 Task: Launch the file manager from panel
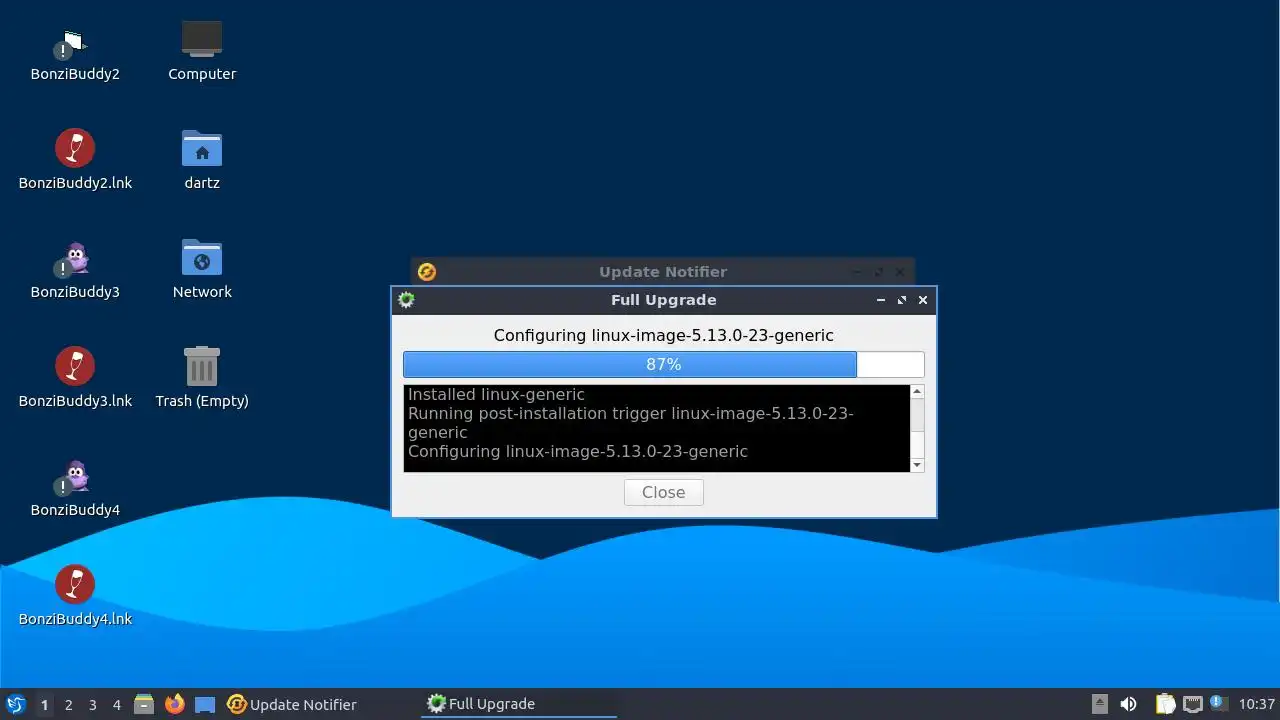[143, 704]
